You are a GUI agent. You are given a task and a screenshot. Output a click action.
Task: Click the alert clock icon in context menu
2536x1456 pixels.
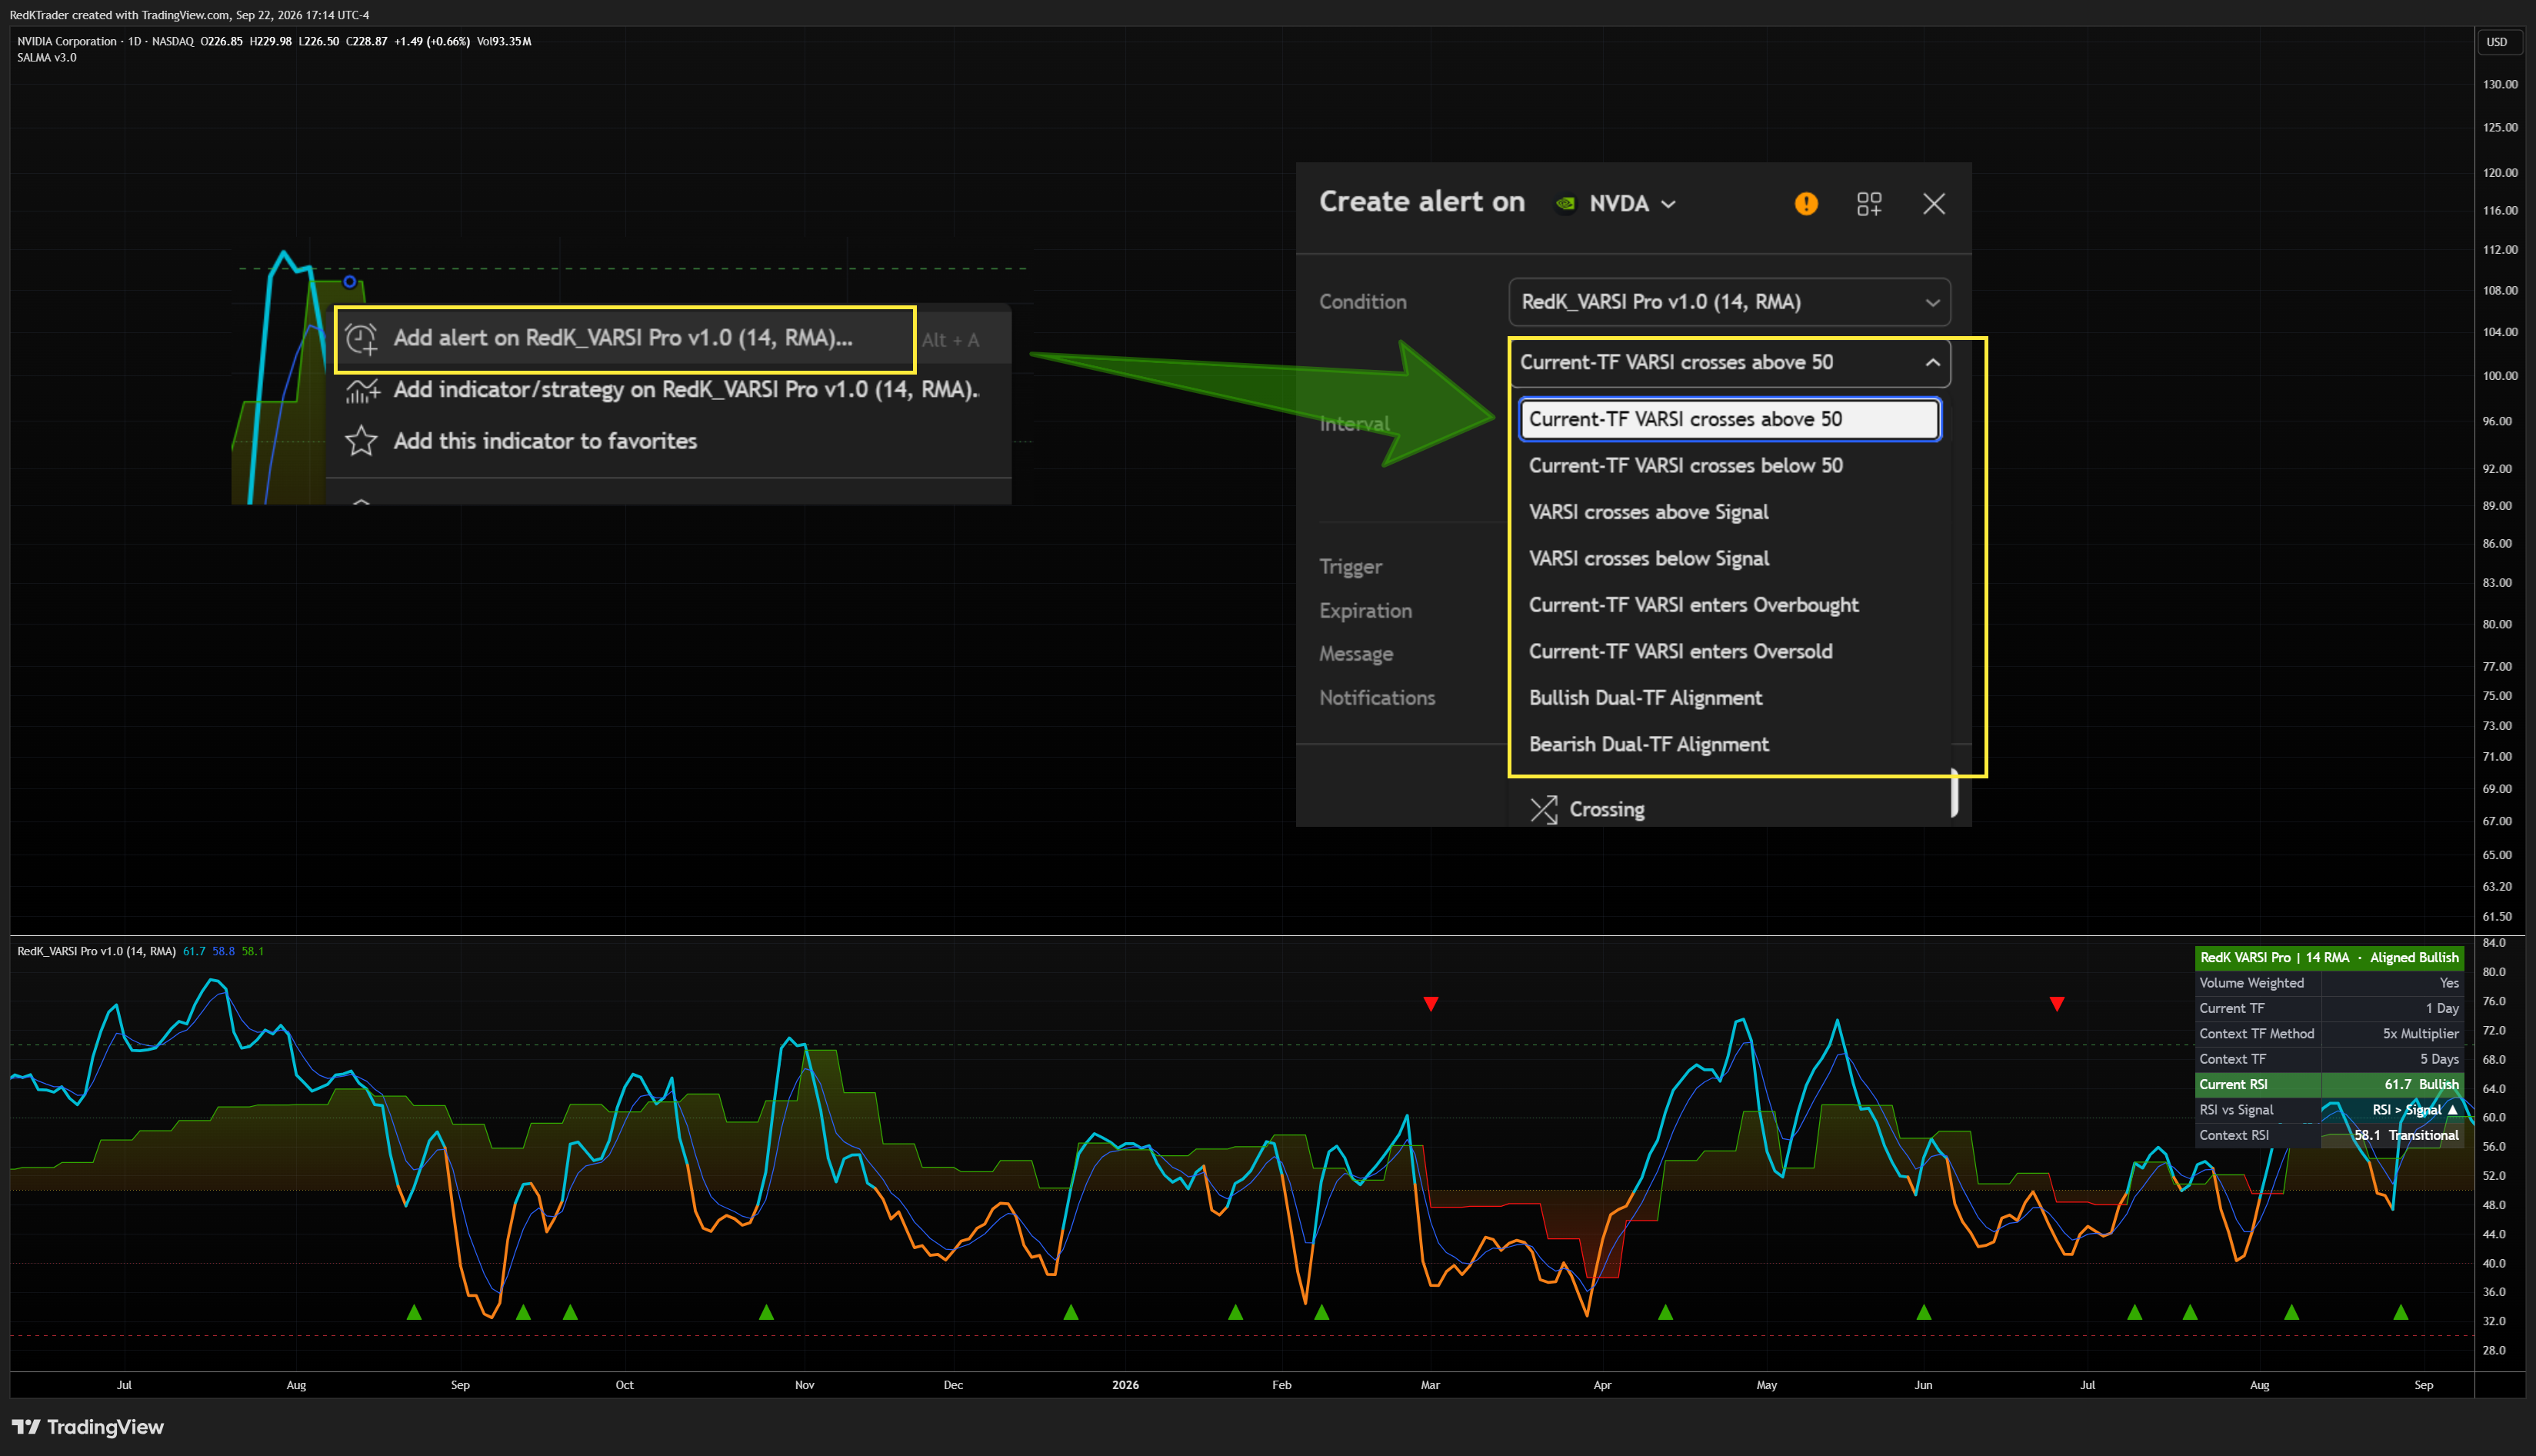(361, 339)
